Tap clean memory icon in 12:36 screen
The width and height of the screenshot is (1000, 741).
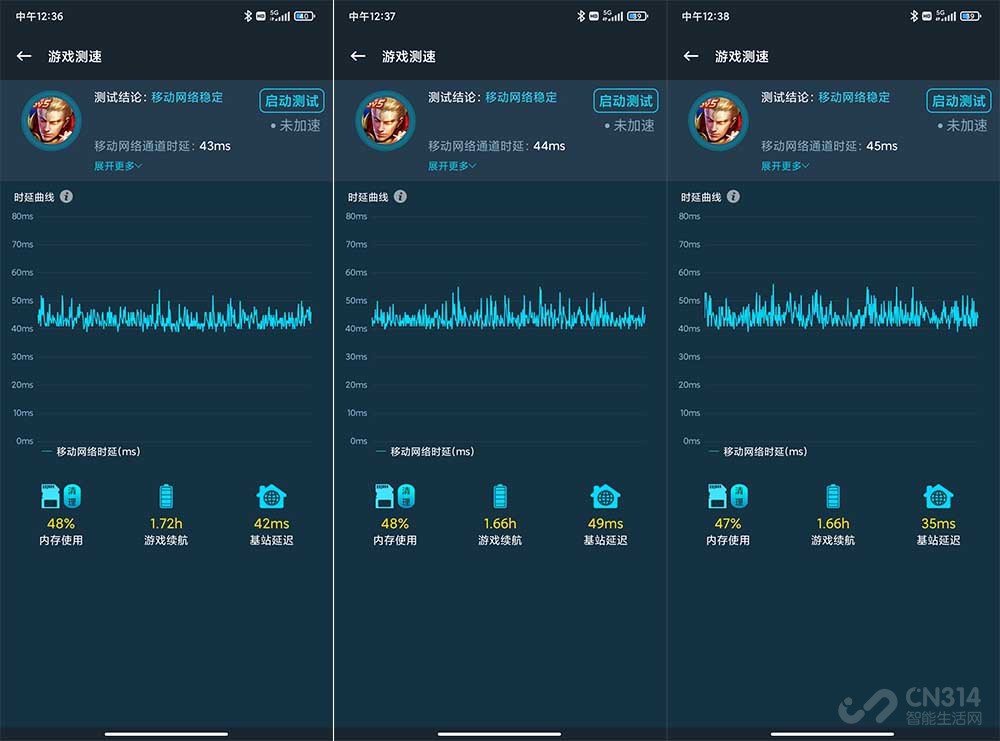[x=72, y=495]
